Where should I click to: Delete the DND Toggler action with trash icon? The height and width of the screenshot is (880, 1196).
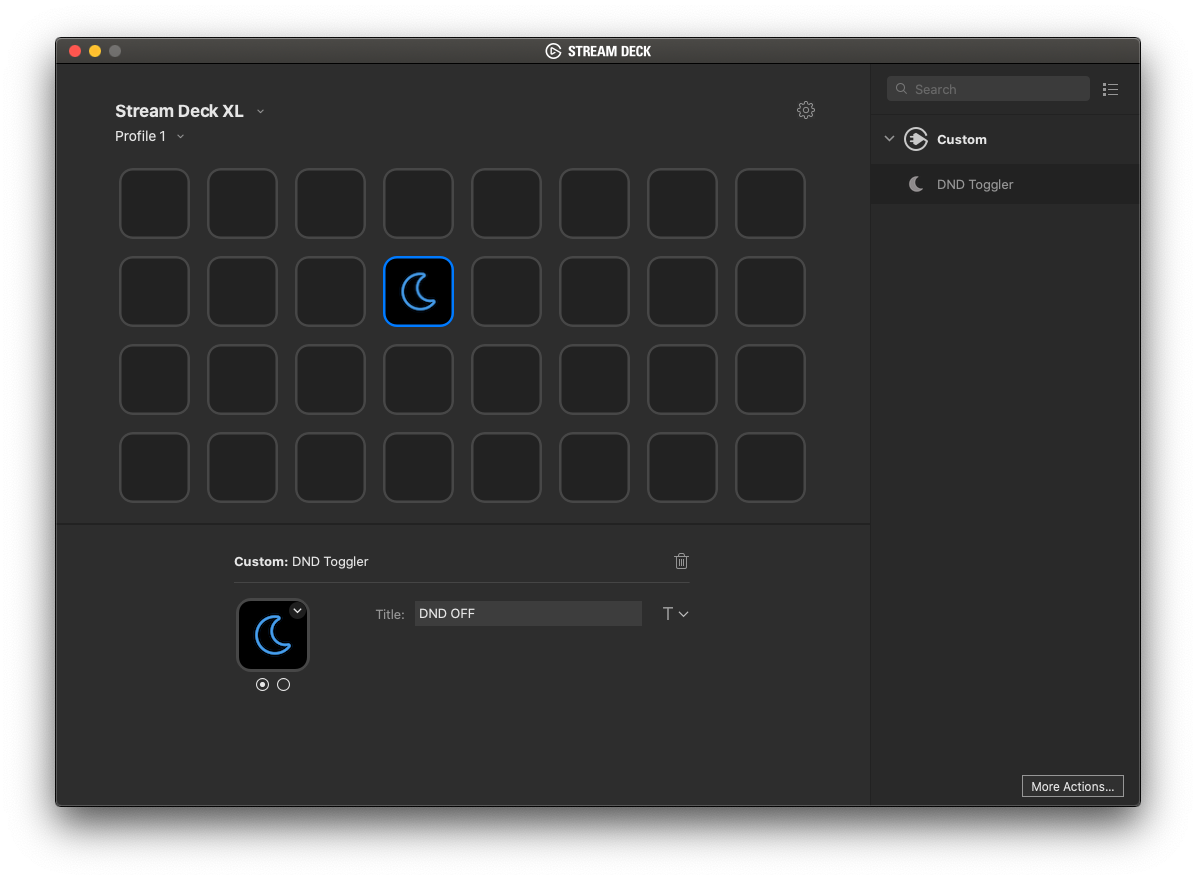[681, 561]
